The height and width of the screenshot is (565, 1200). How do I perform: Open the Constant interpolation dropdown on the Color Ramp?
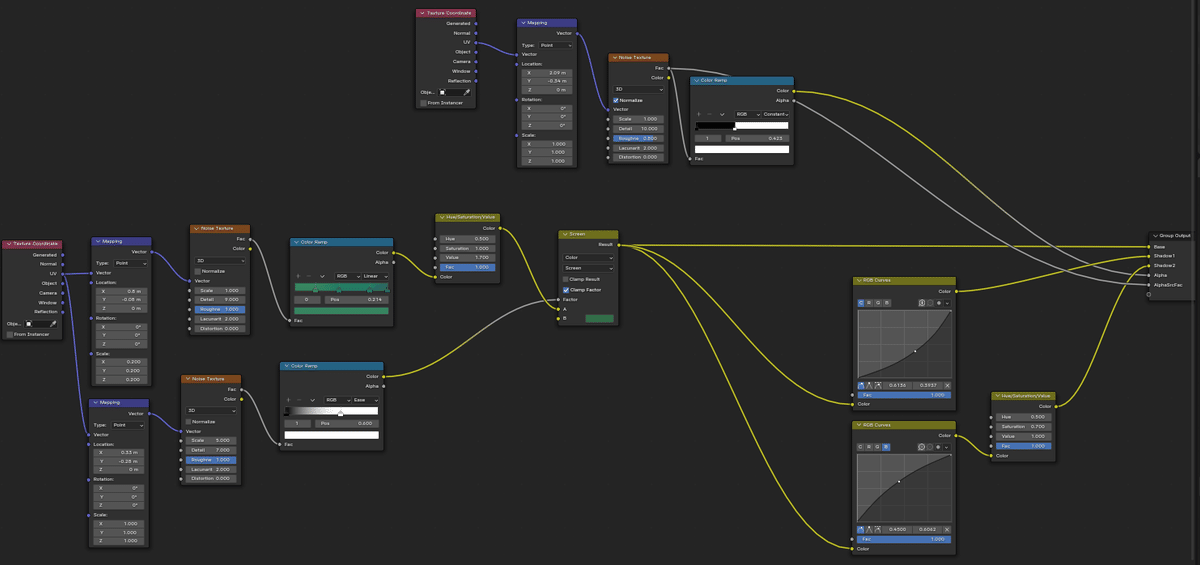(776, 114)
